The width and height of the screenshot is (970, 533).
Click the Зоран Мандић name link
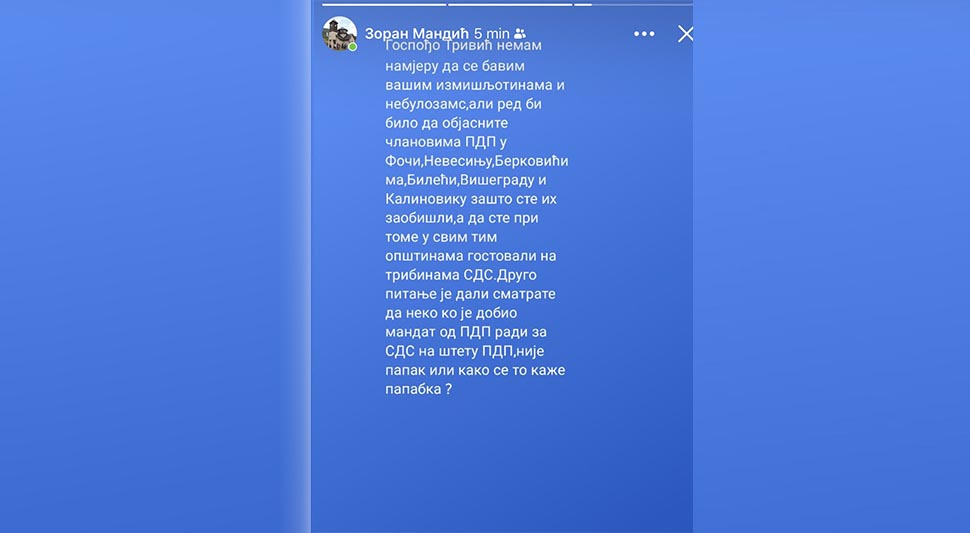pos(416,34)
